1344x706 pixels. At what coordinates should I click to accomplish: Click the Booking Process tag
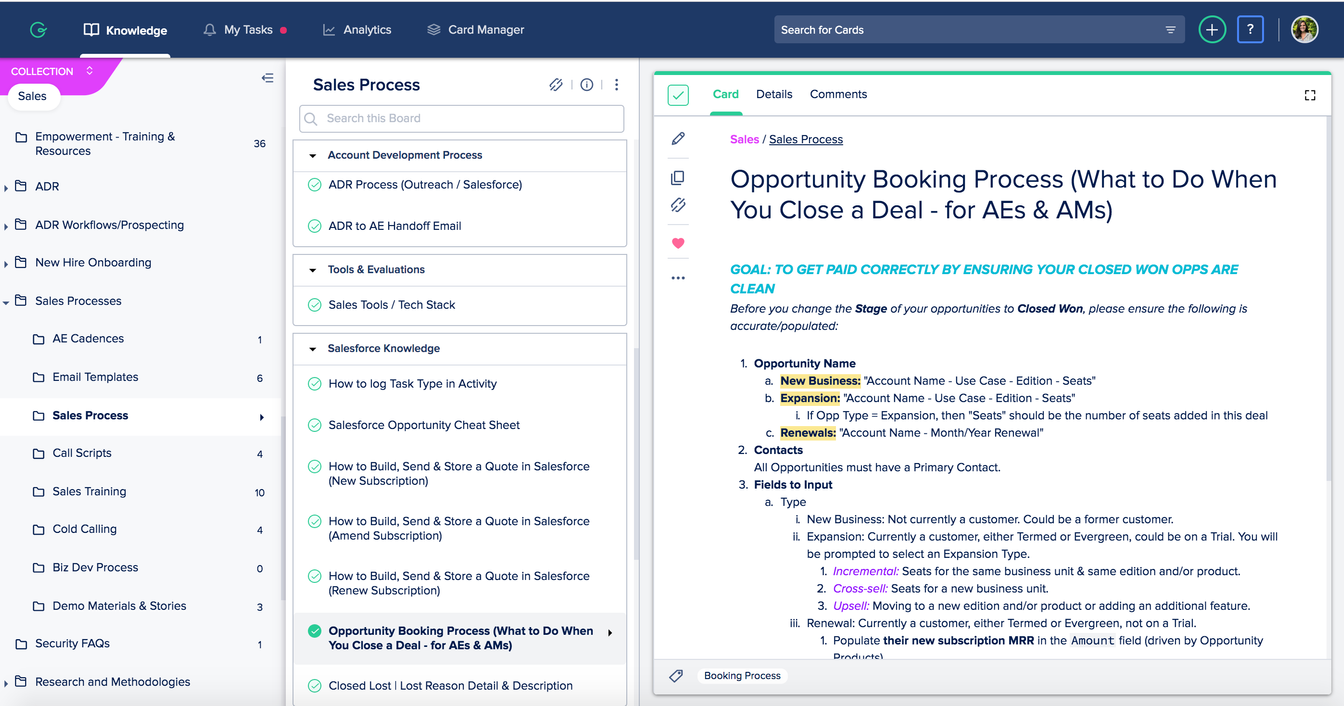click(x=742, y=676)
